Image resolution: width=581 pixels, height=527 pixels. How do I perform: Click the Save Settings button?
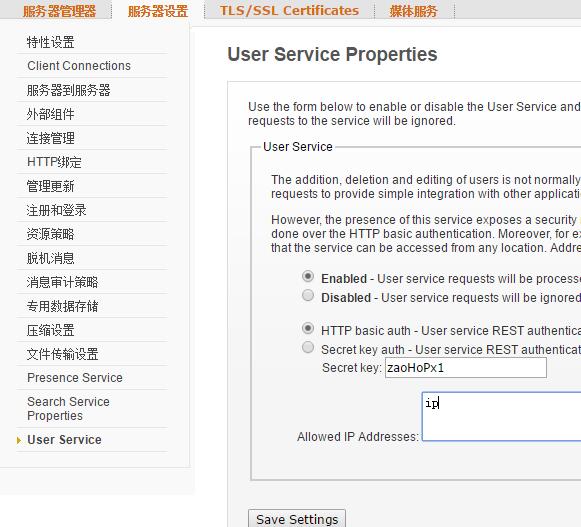pos(297,518)
